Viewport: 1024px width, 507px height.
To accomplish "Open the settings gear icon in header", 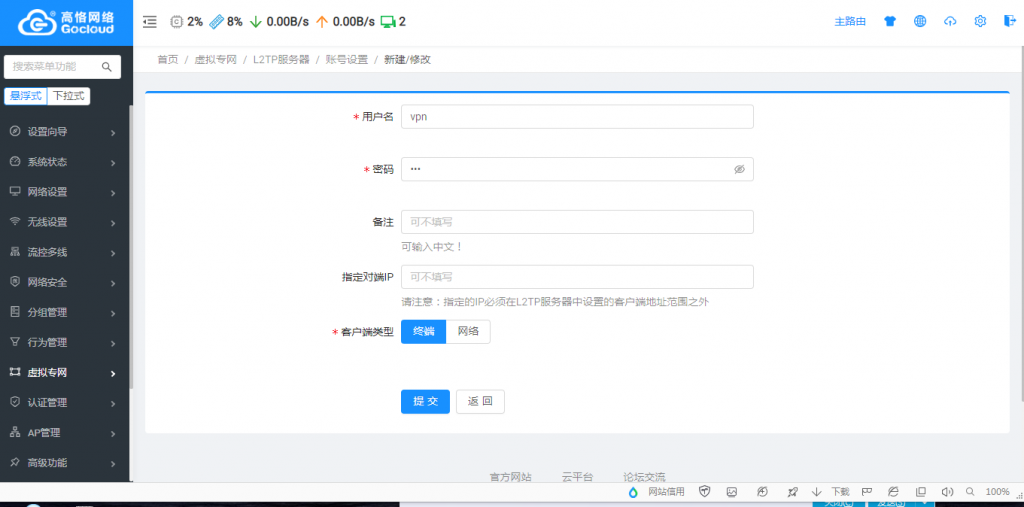I will (x=980, y=21).
